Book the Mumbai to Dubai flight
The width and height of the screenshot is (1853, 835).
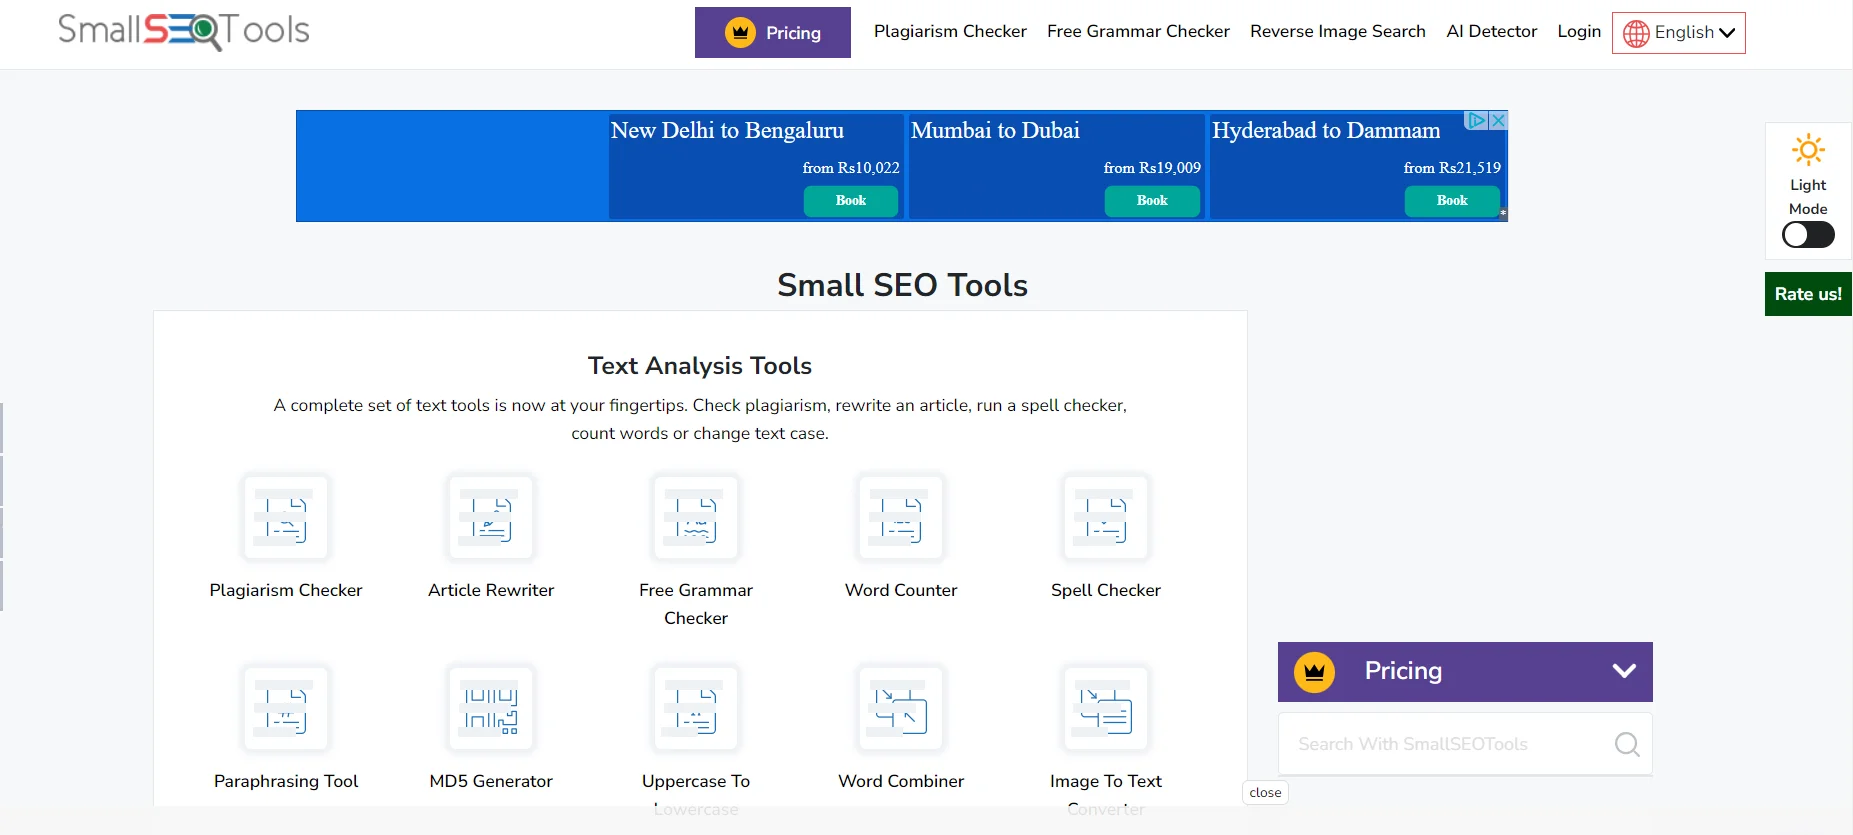1152,201
